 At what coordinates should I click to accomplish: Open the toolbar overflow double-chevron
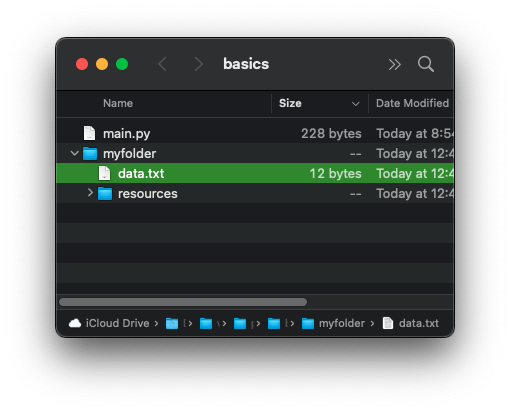(394, 64)
